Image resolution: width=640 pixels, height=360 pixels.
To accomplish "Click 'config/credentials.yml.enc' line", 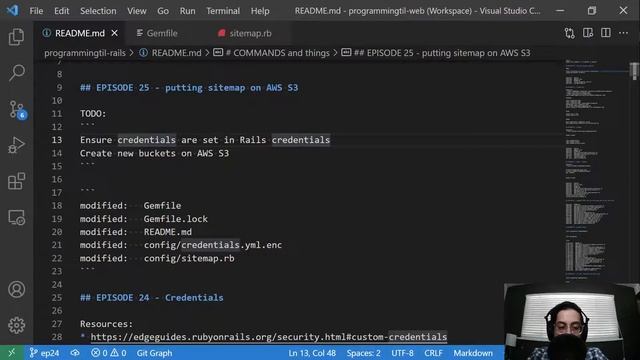I will [x=181, y=245].
